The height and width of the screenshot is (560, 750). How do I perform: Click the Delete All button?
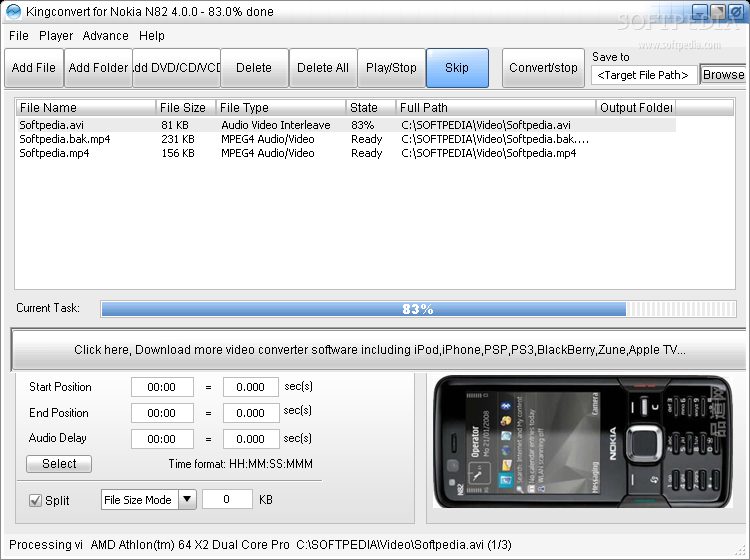(x=323, y=68)
